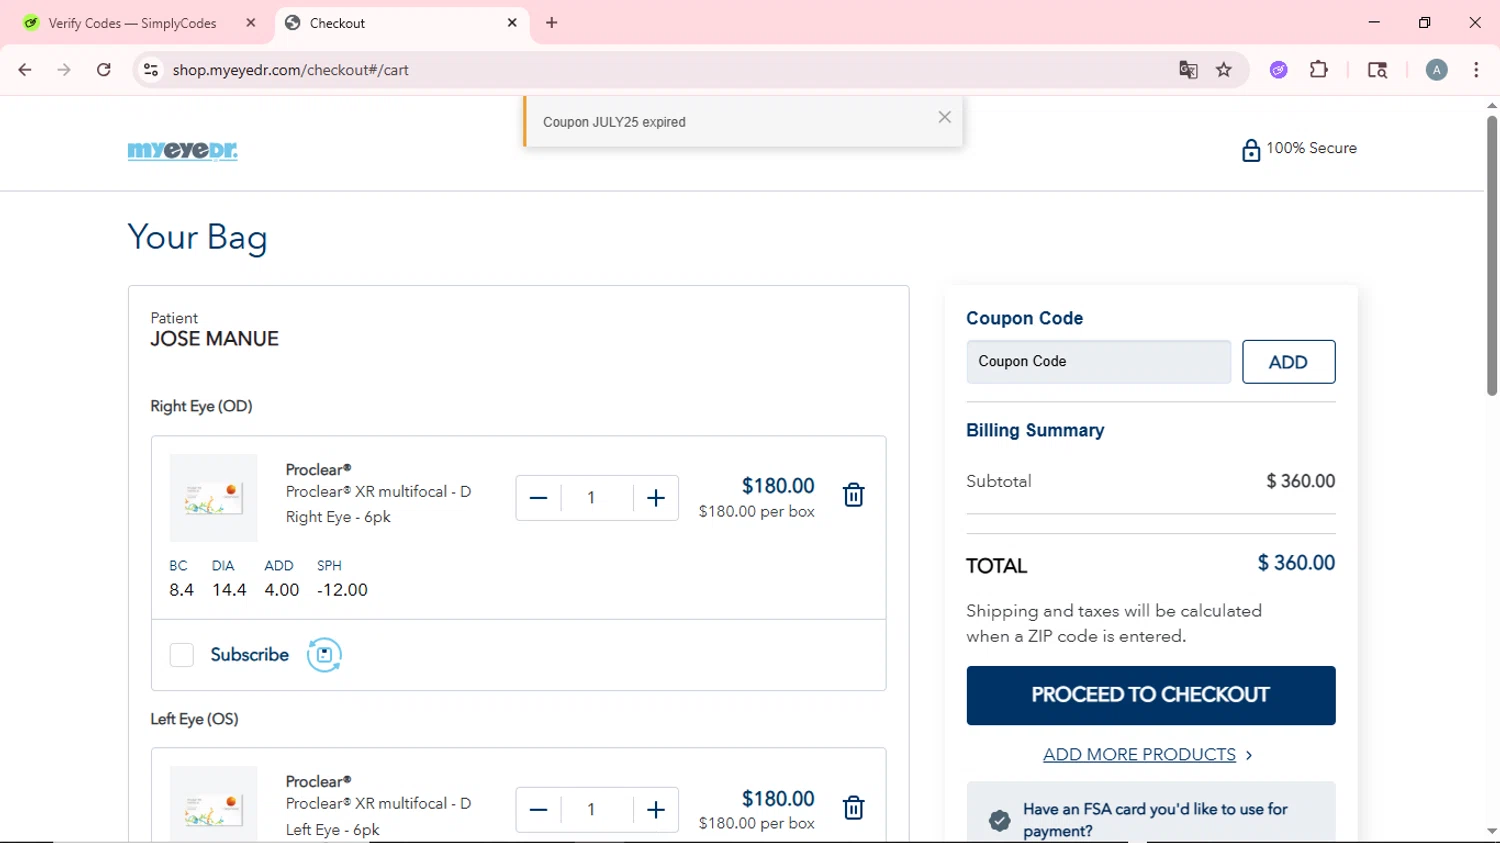This screenshot has height=843, width=1500.
Task: Bookmark this page with the star icon
Action: tap(1224, 70)
